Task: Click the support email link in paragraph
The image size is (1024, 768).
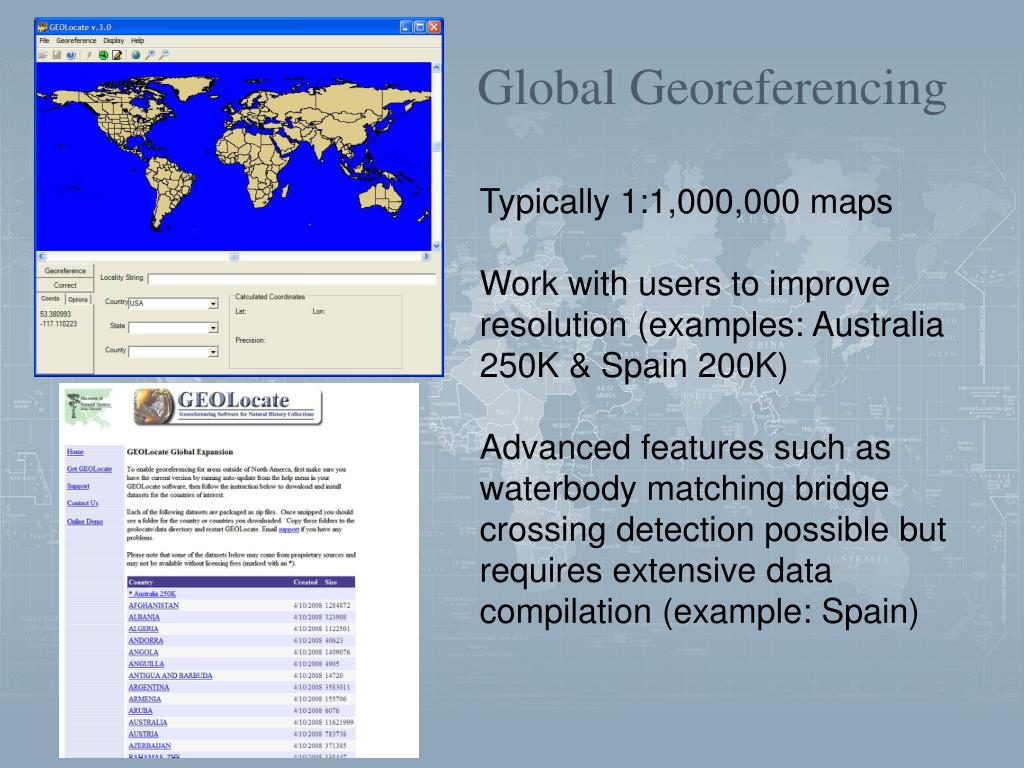Action: pos(289,529)
